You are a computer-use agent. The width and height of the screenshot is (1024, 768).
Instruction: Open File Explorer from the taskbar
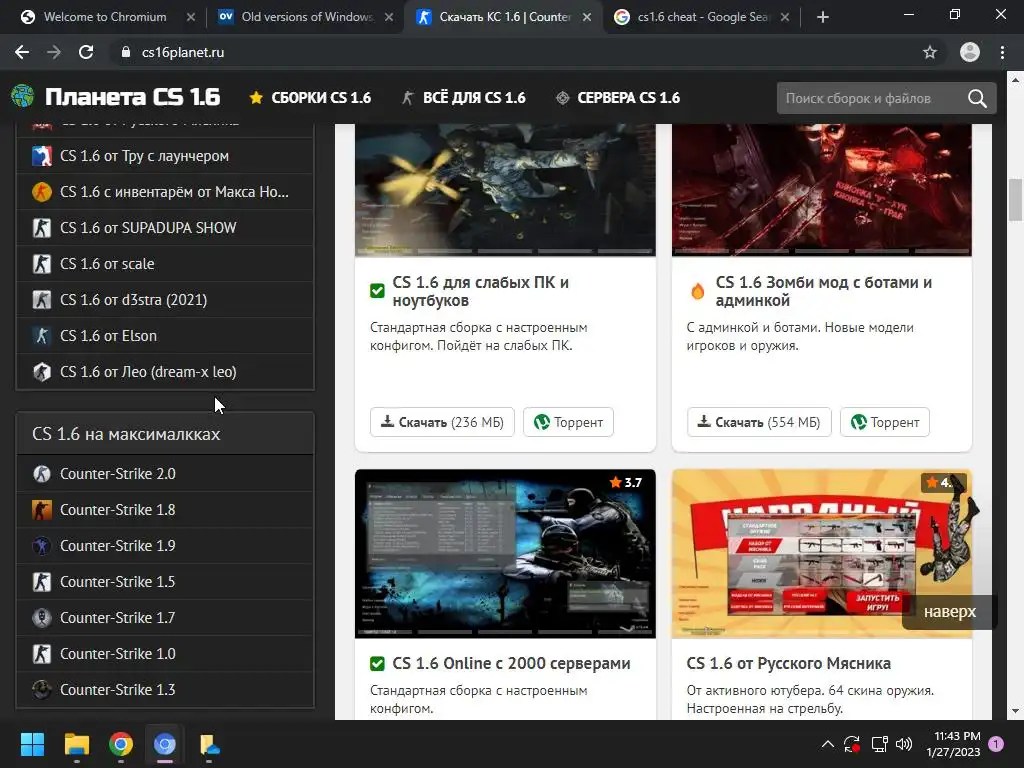(x=76, y=744)
